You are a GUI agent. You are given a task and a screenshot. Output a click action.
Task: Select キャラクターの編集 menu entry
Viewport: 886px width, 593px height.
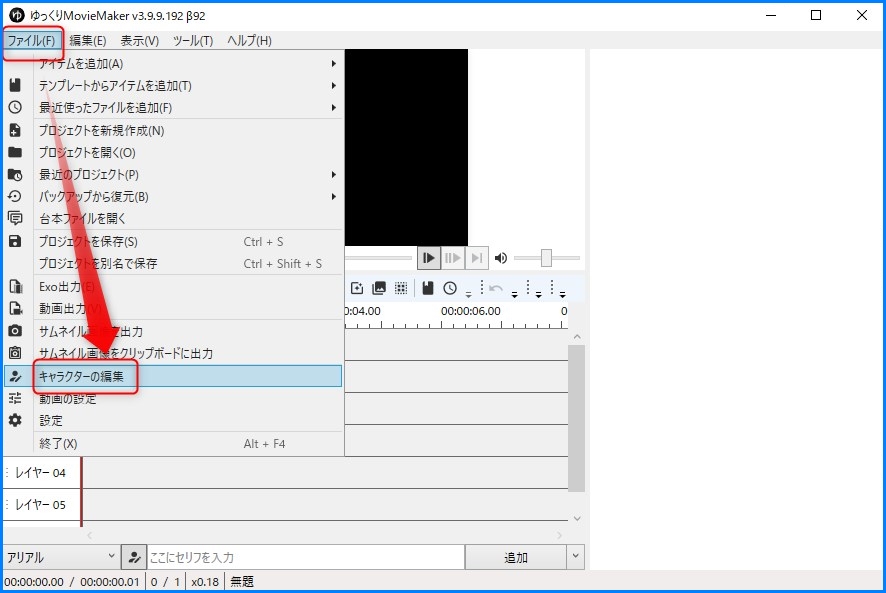click(x=173, y=376)
